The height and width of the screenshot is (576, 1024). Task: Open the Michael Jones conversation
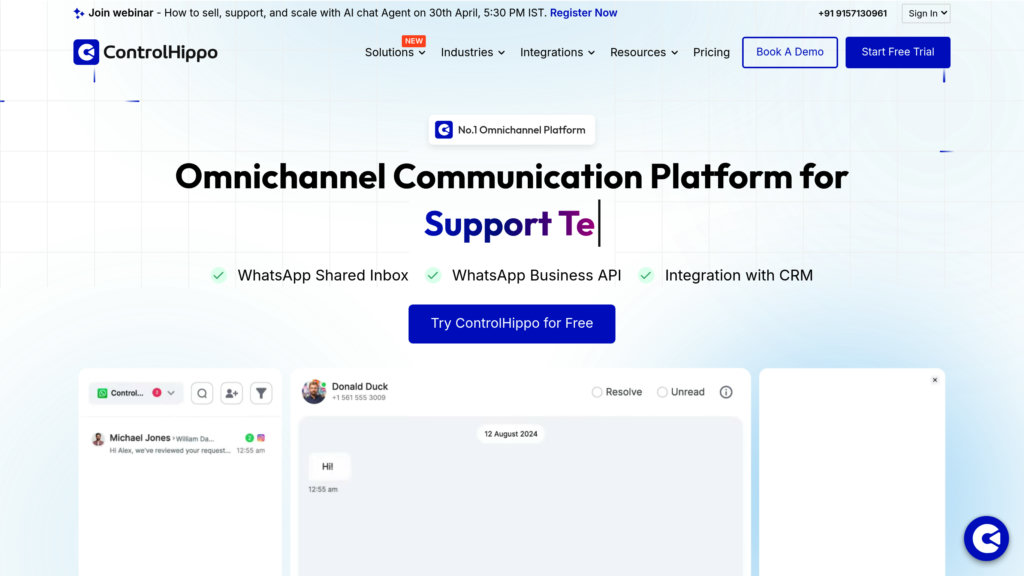(x=177, y=444)
